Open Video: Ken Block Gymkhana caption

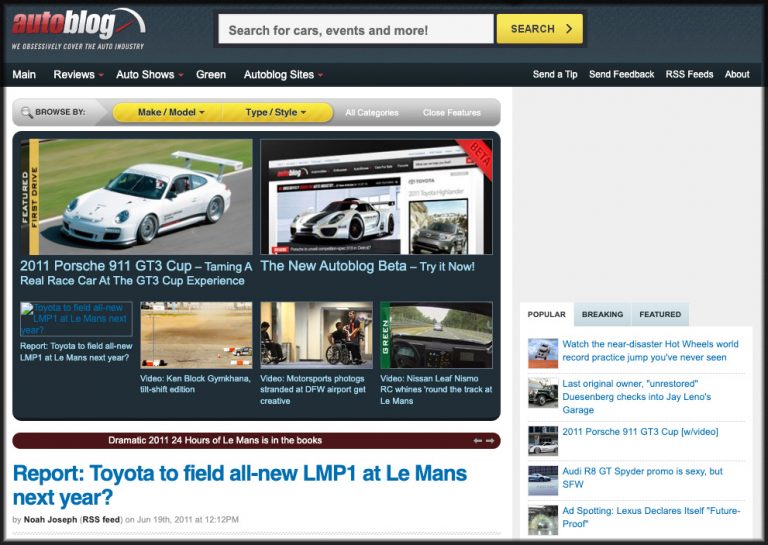195,384
